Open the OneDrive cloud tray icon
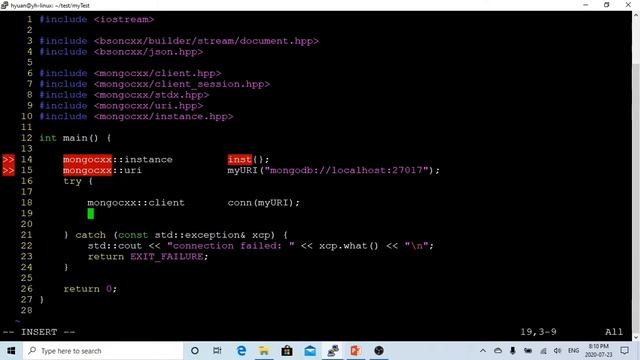This screenshot has width=640, height=360. [498, 351]
